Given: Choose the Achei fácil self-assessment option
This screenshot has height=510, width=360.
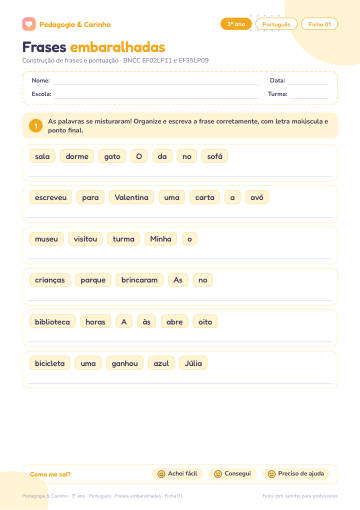Looking at the screenshot, I should [x=178, y=474].
